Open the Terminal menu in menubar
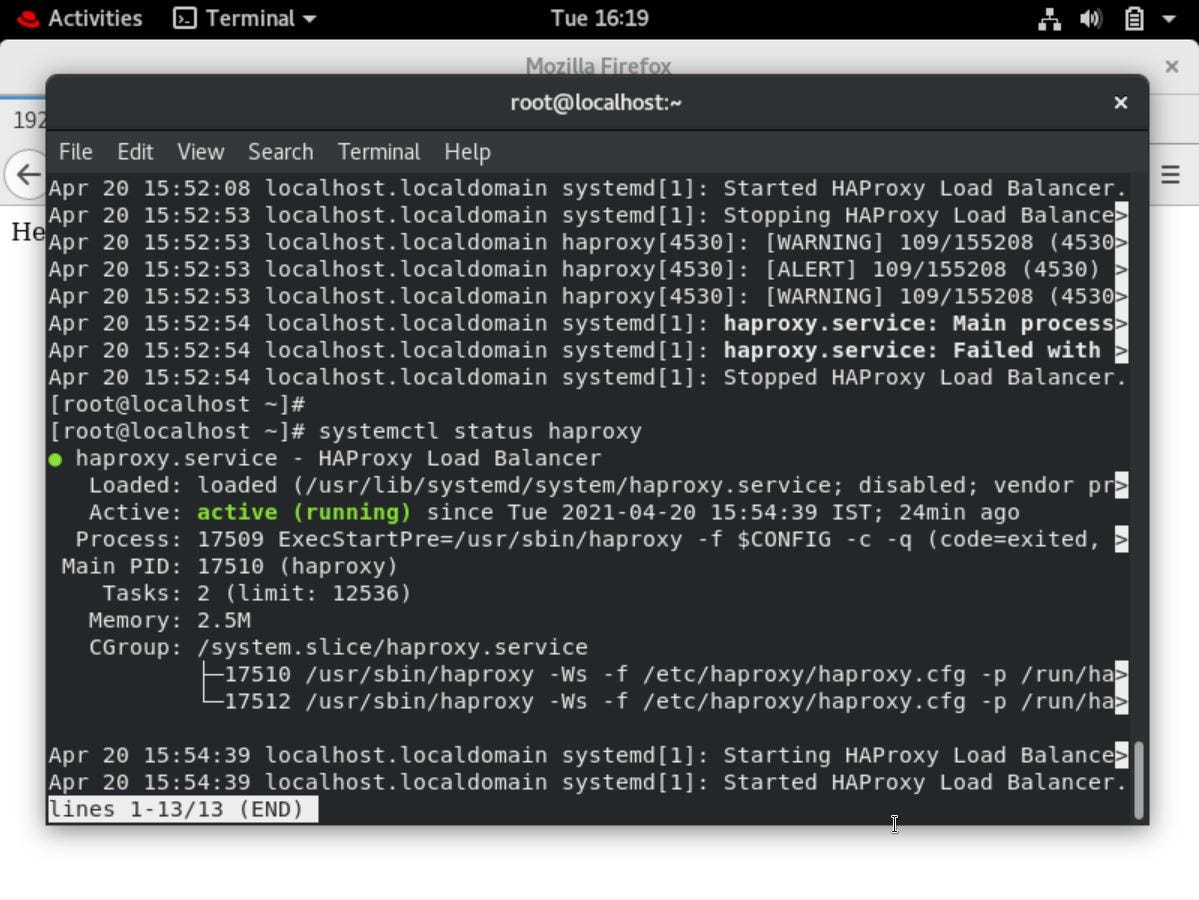 tap(379, 151)
